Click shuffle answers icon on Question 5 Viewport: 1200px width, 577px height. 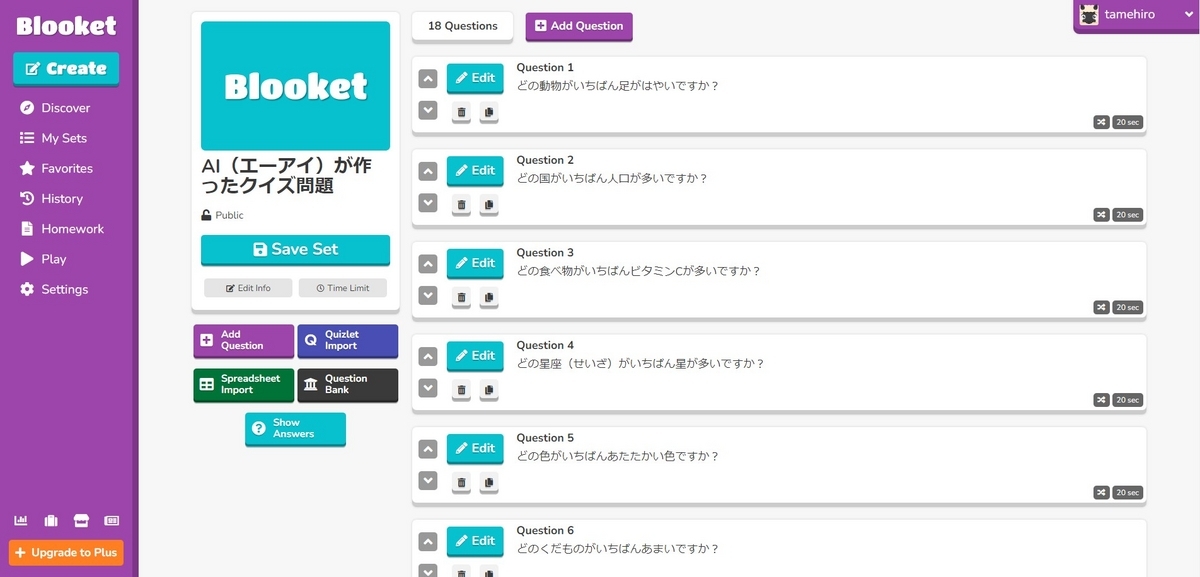pyautogui.click(x=1101, y=492)
